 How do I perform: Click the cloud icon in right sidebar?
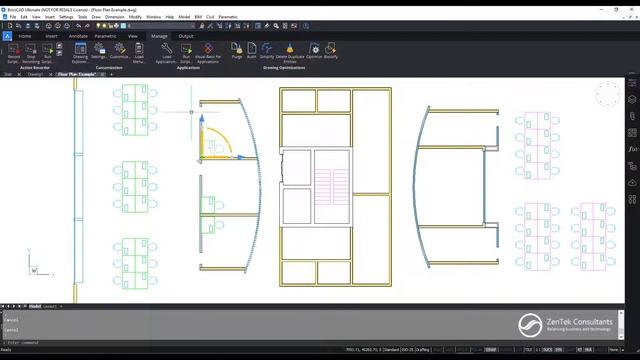632,182
